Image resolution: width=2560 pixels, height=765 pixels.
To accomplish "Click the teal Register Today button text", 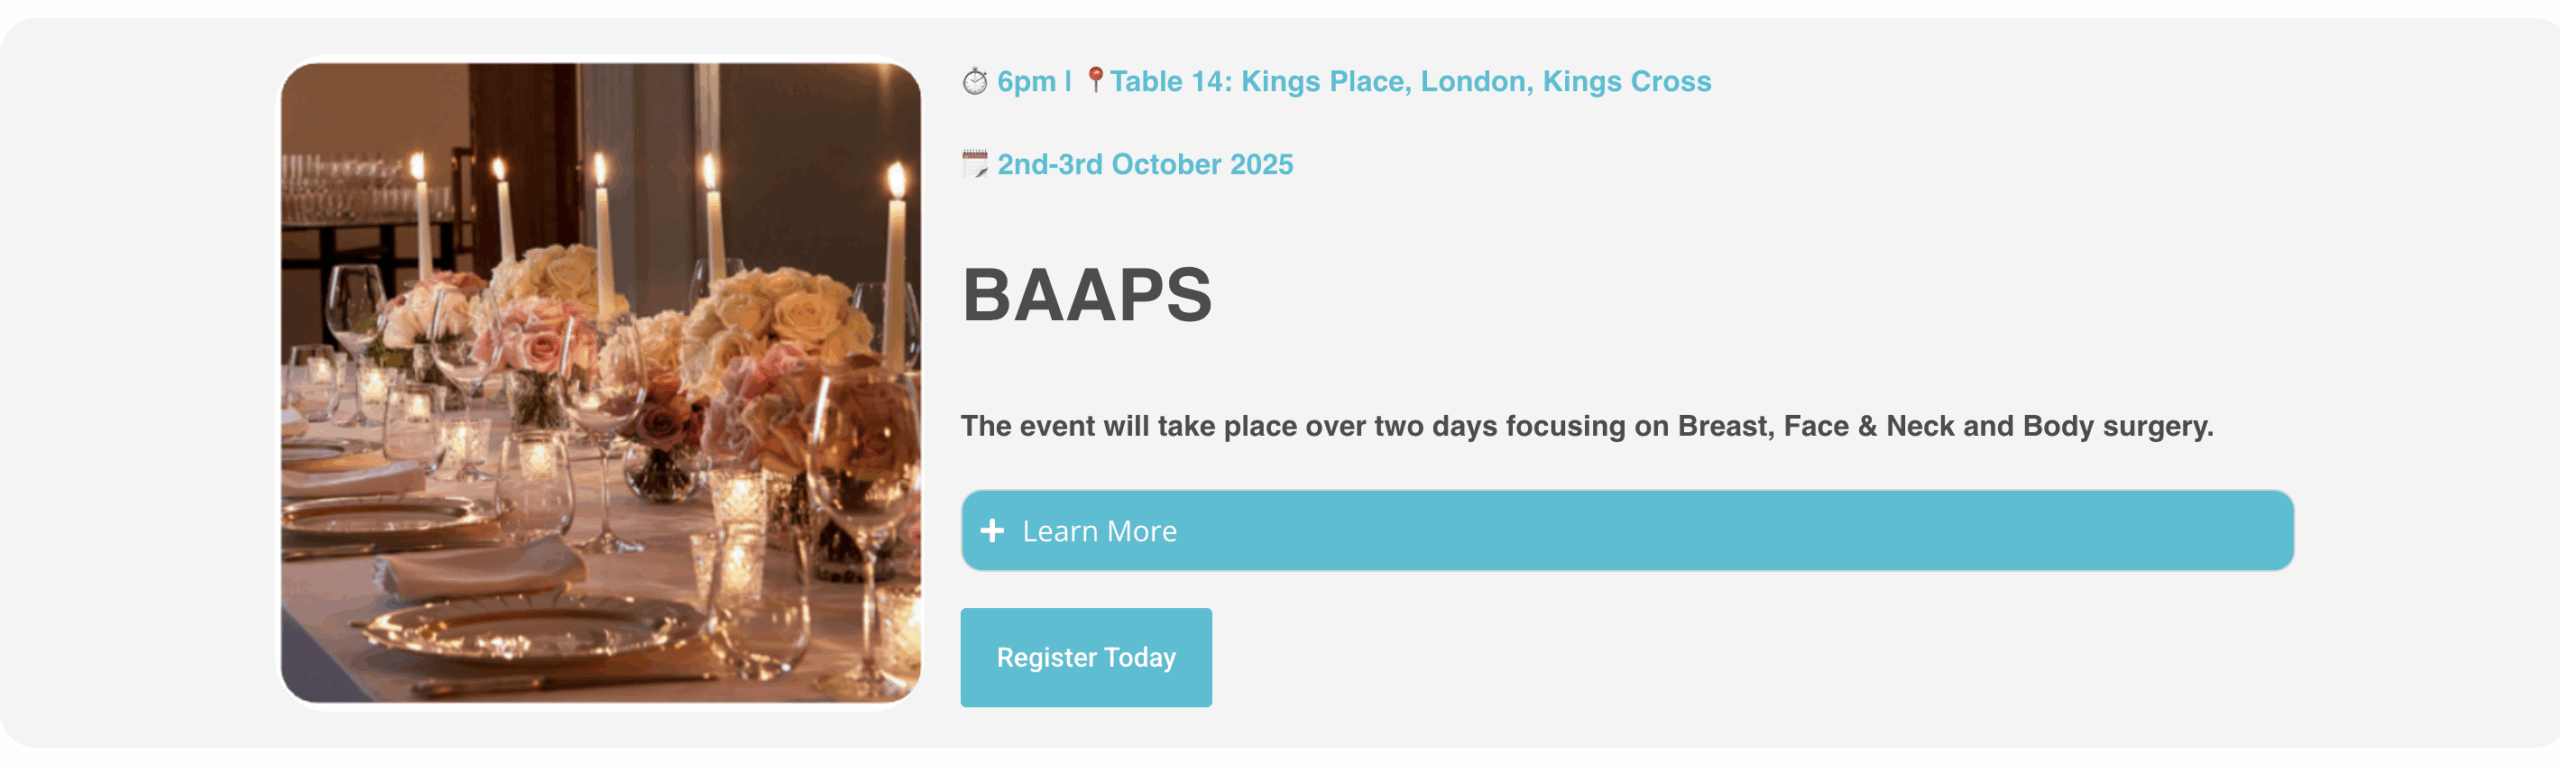I will pos(1086,657).
